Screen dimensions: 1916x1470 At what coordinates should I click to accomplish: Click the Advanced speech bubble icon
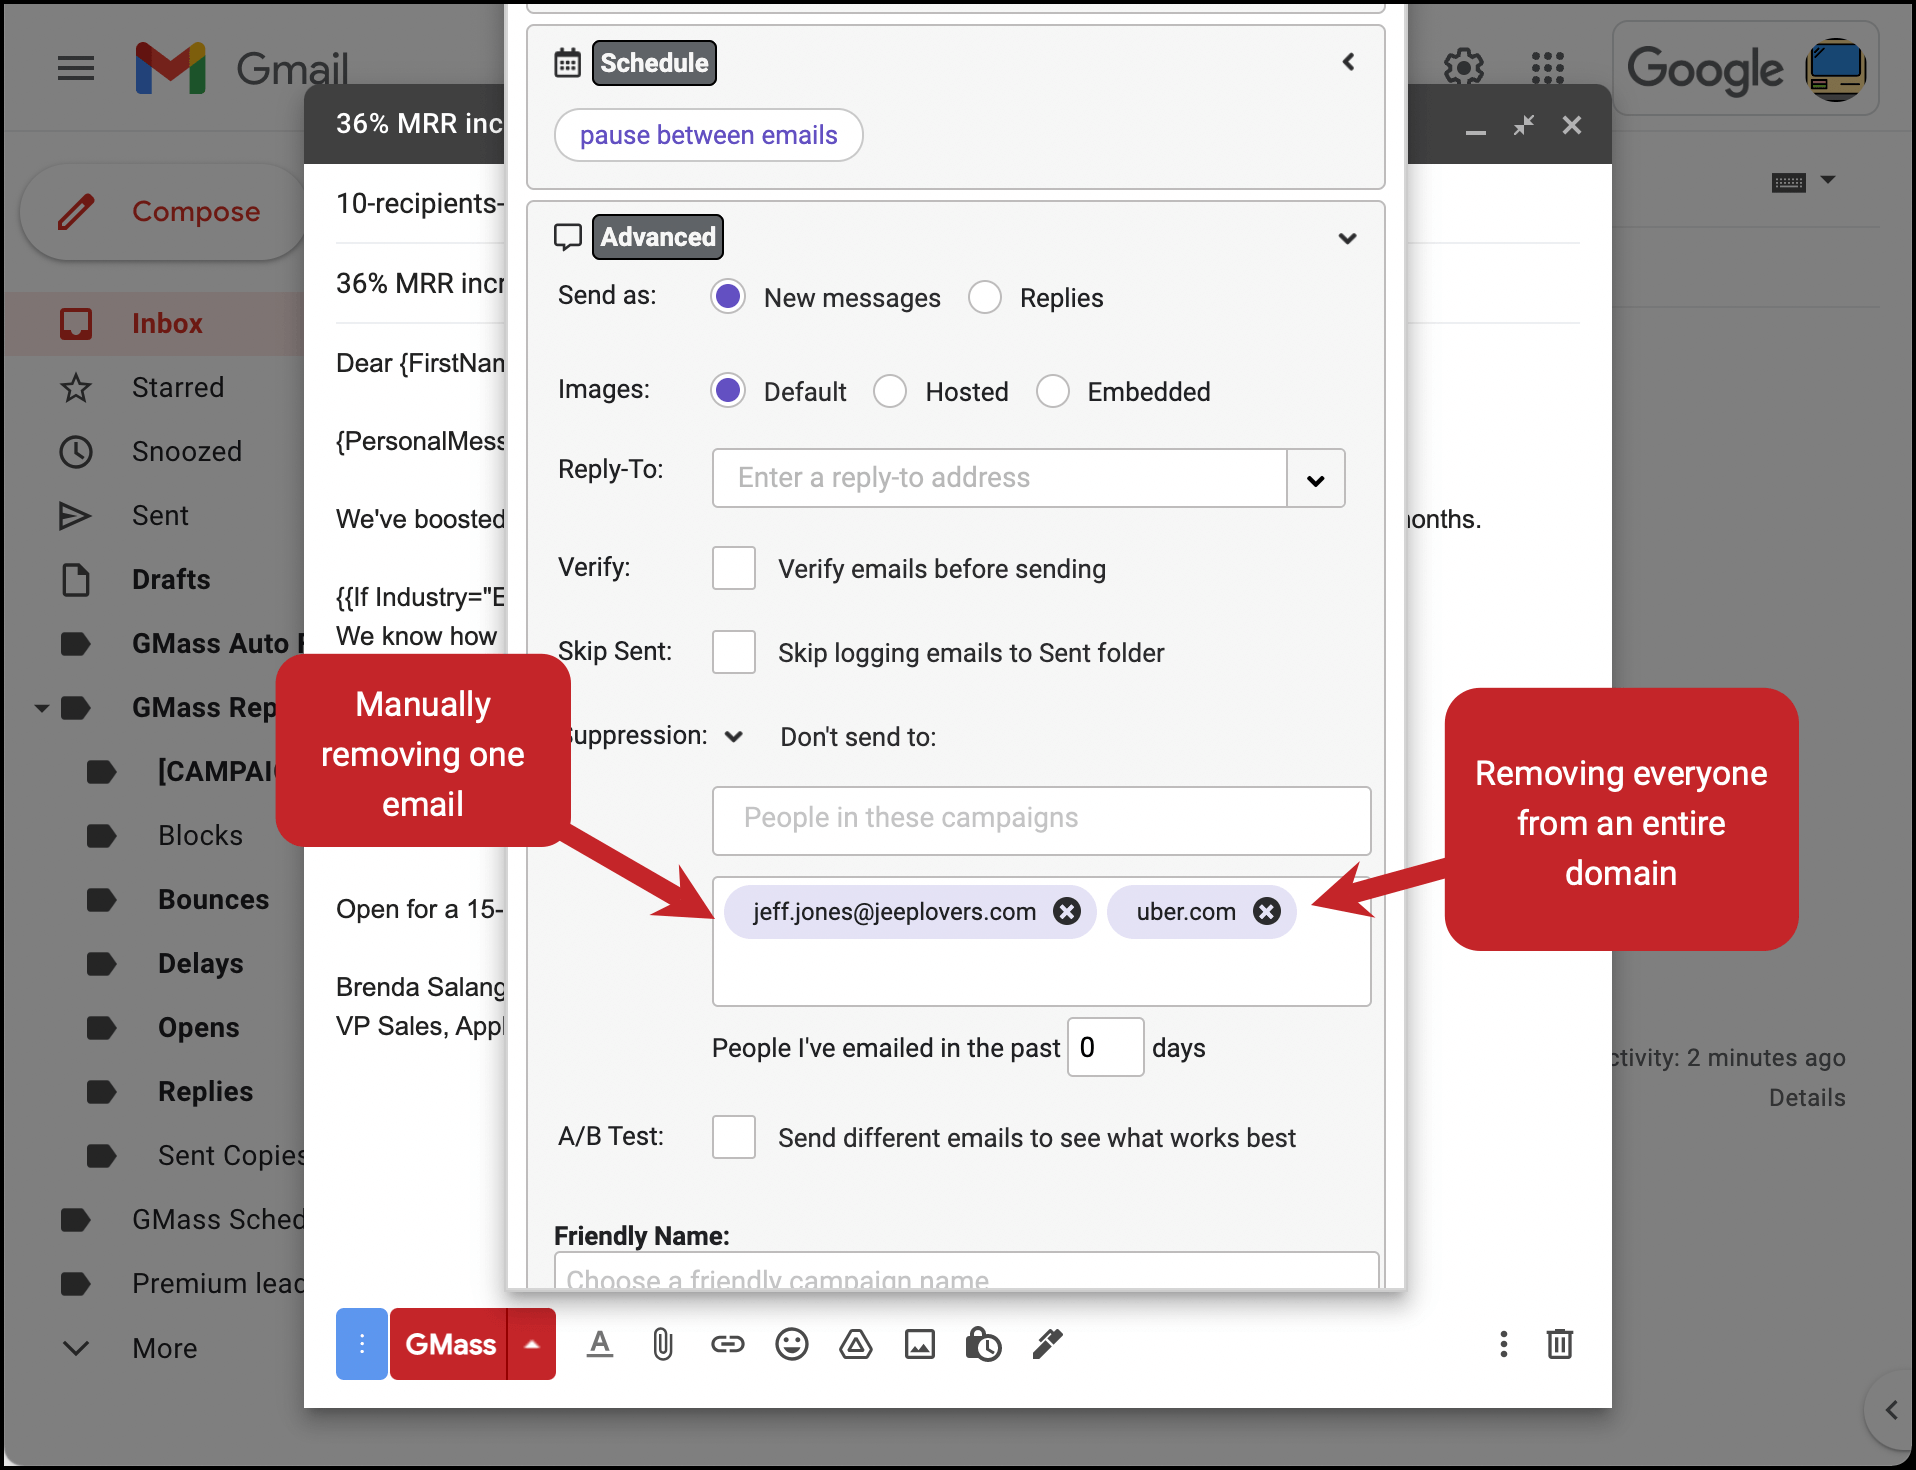point(567,237)
